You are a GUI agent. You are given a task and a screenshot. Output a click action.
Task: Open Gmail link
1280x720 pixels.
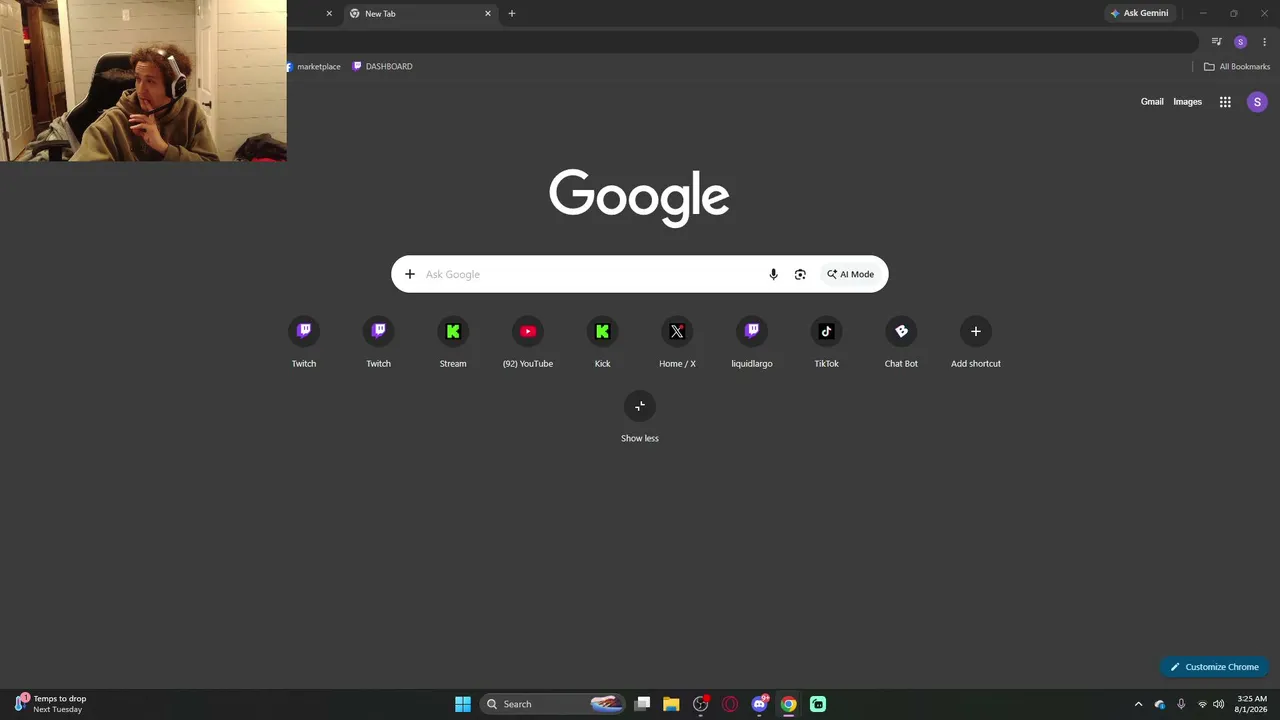[1152, 102]
